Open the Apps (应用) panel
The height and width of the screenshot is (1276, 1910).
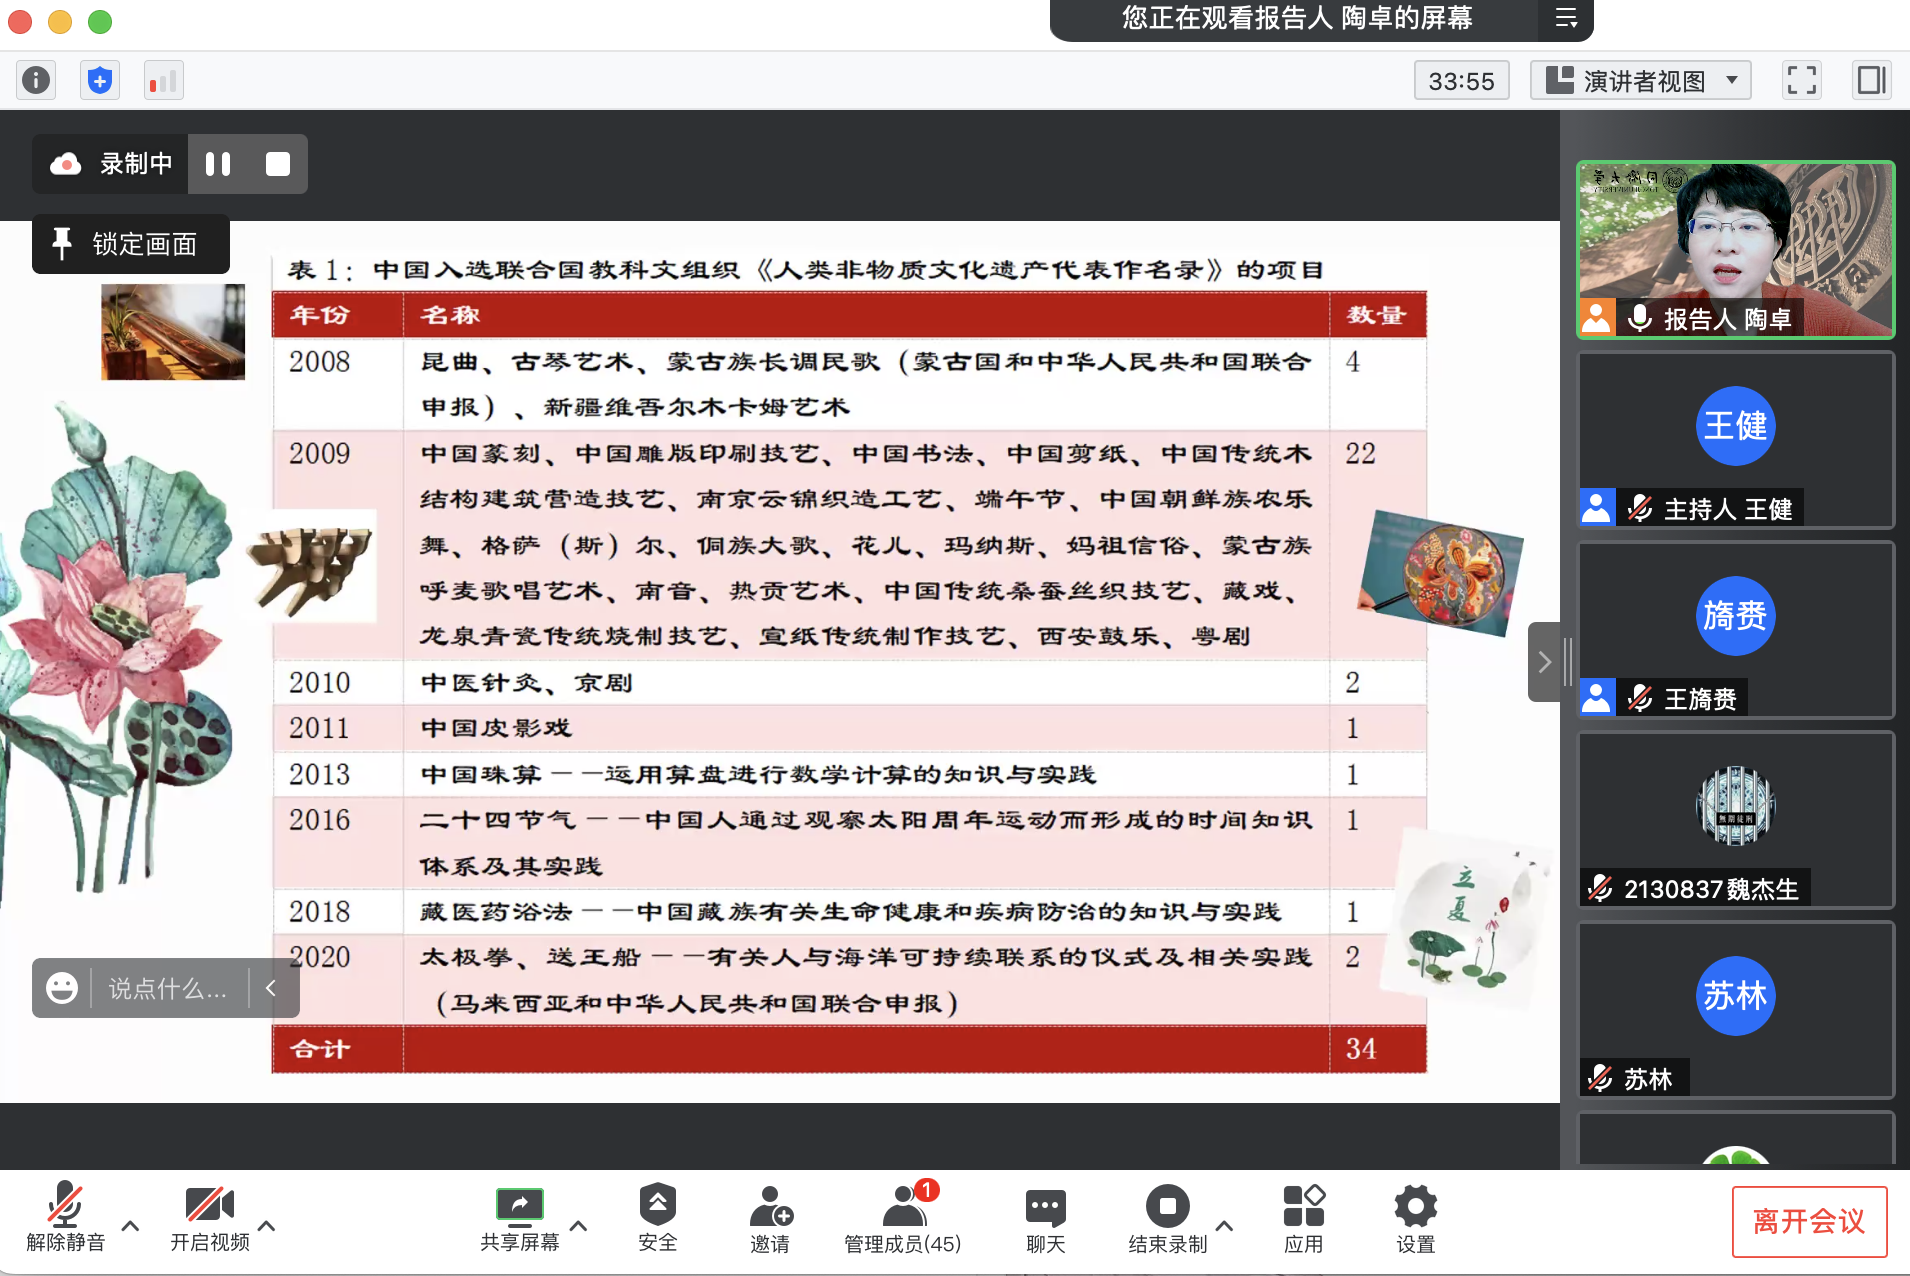1303,1218
